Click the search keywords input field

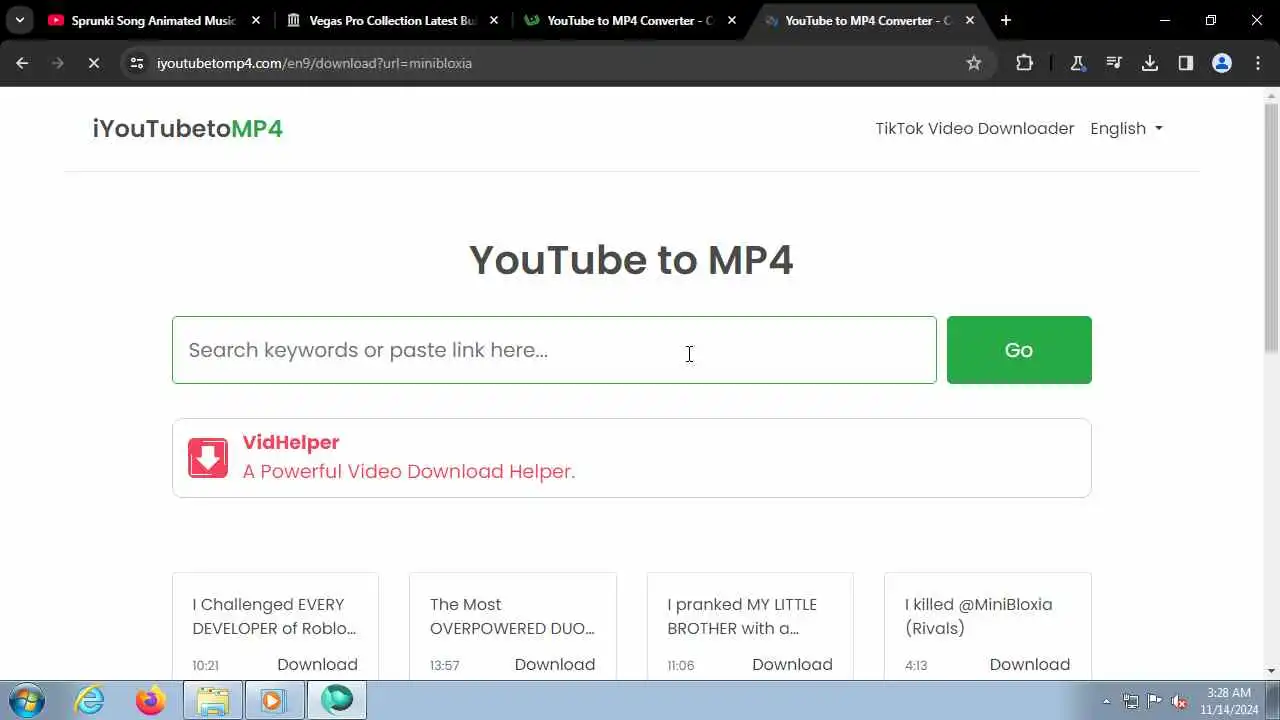(x=554, y=350)
